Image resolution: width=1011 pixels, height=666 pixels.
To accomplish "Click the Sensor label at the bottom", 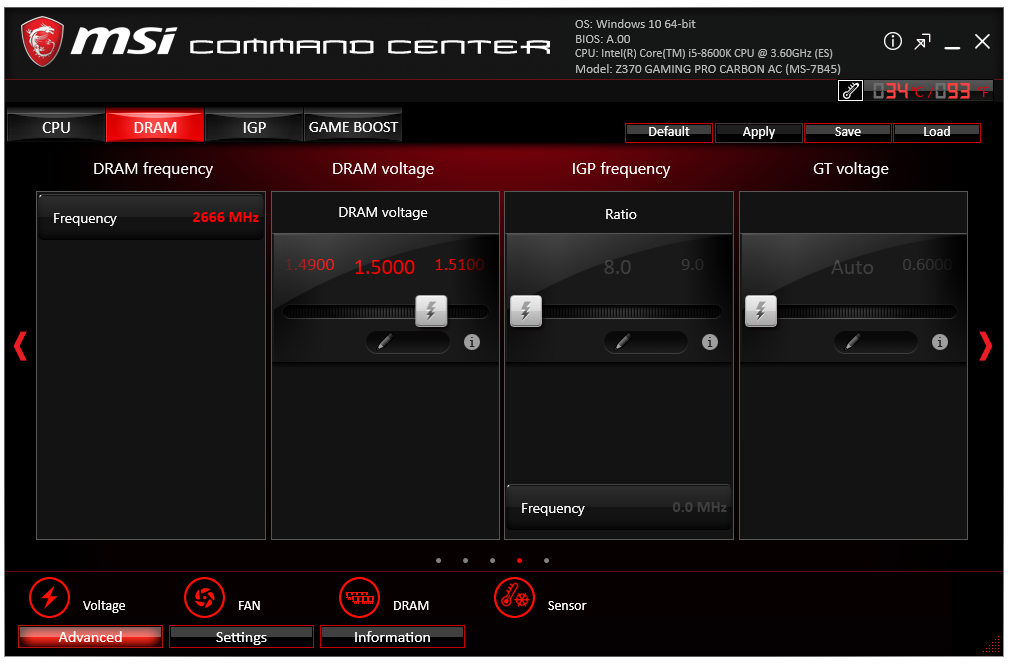I will (x=567, y=605).
